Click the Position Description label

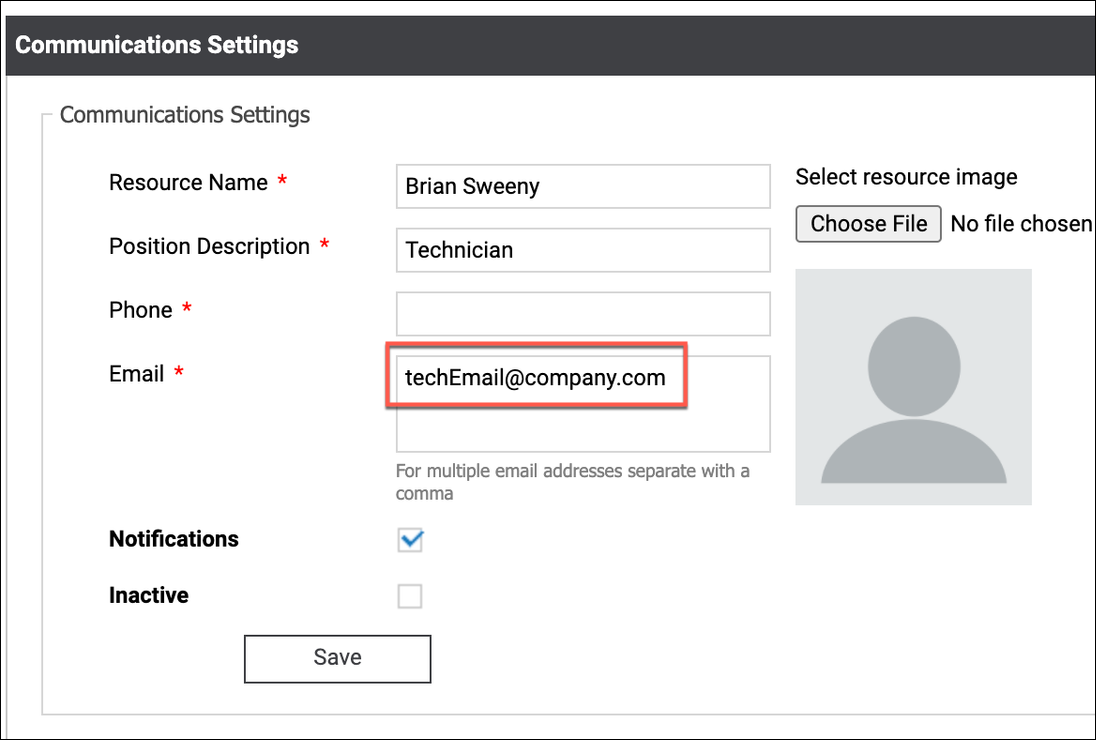coord(209,247)
